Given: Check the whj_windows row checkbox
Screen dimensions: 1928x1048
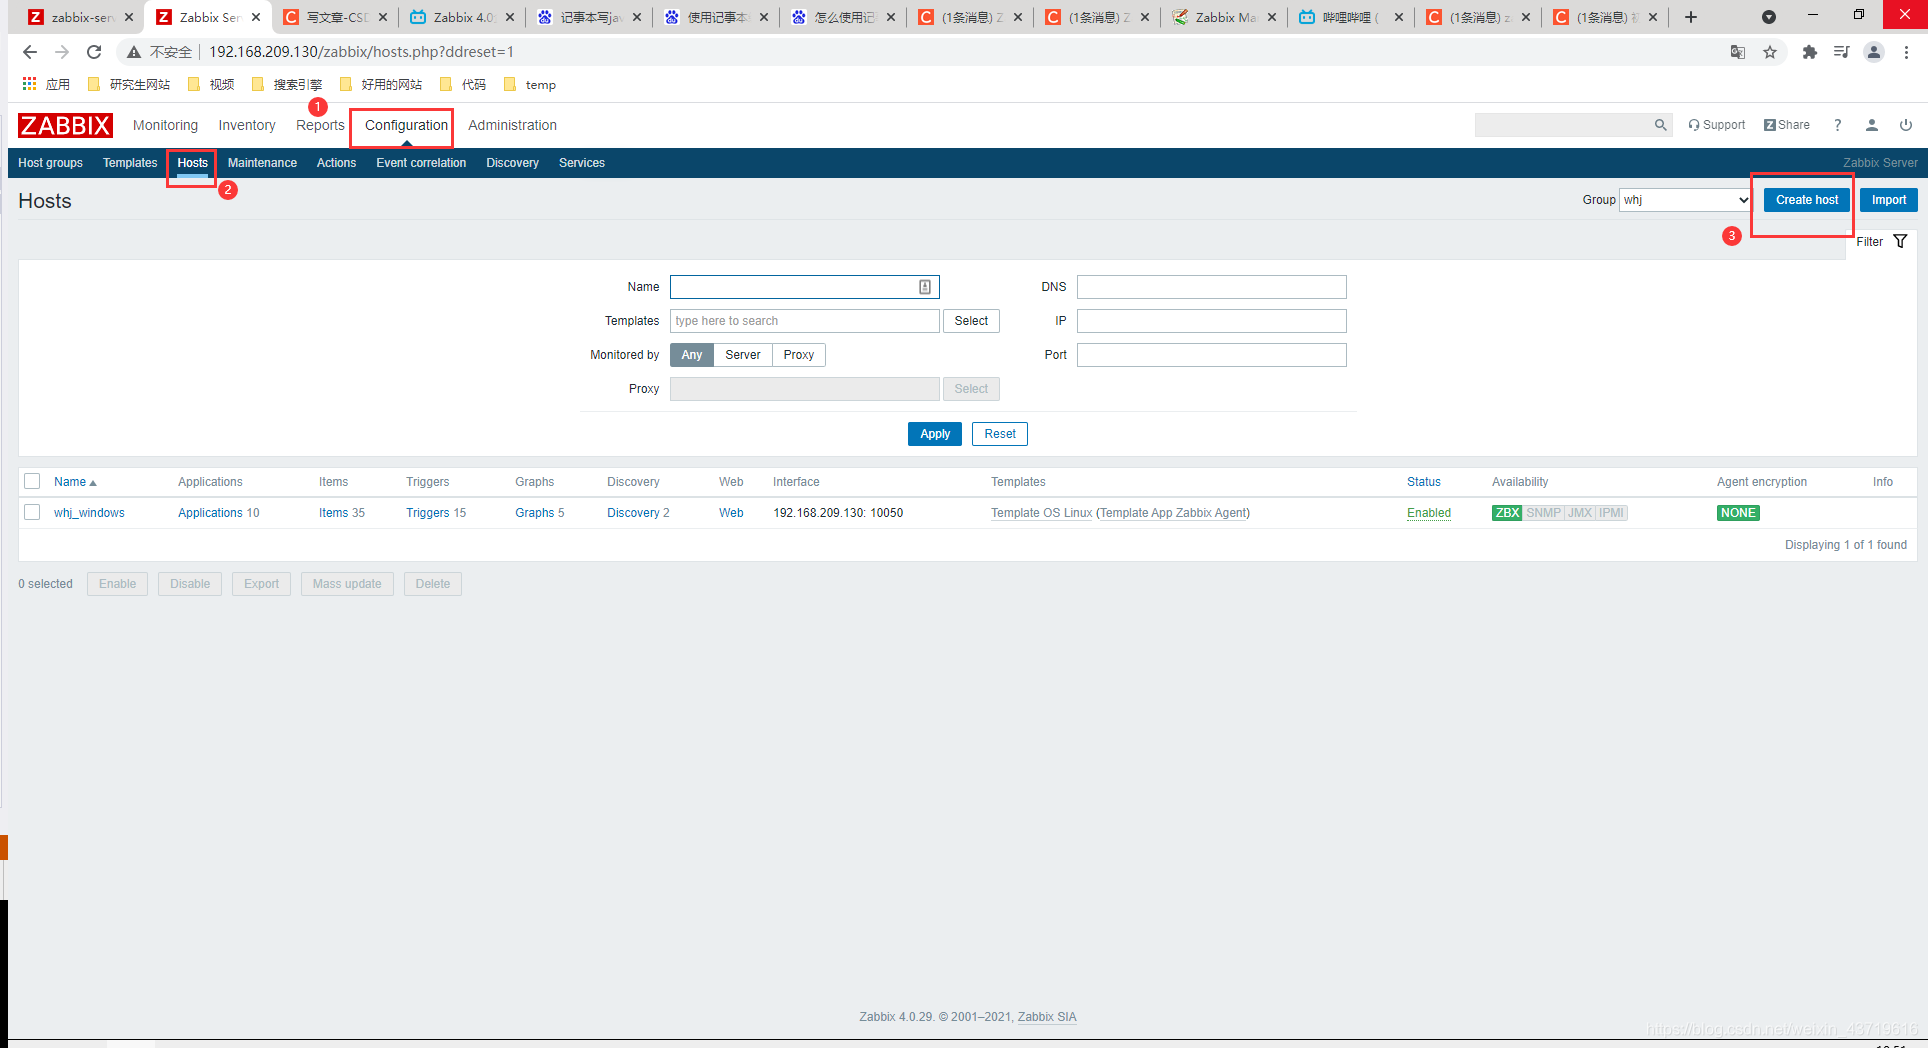Looking at the screenshot, I should point(32,512).
